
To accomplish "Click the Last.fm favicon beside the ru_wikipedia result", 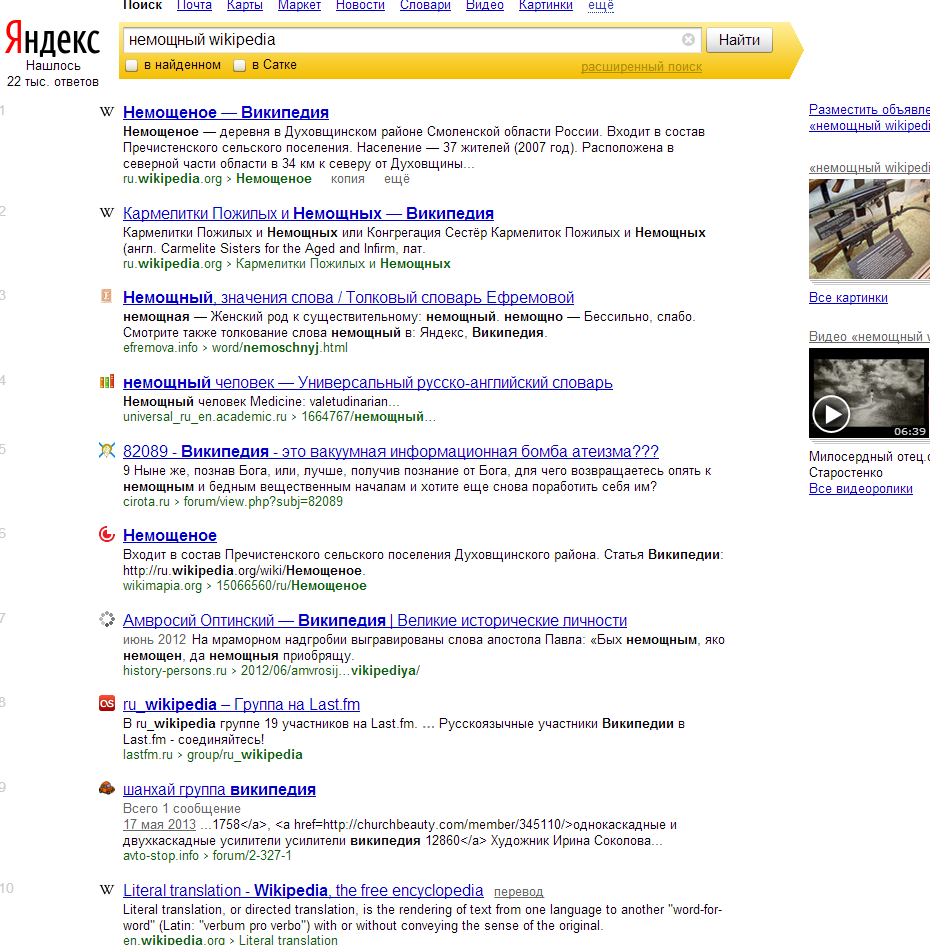I will 107,703.
